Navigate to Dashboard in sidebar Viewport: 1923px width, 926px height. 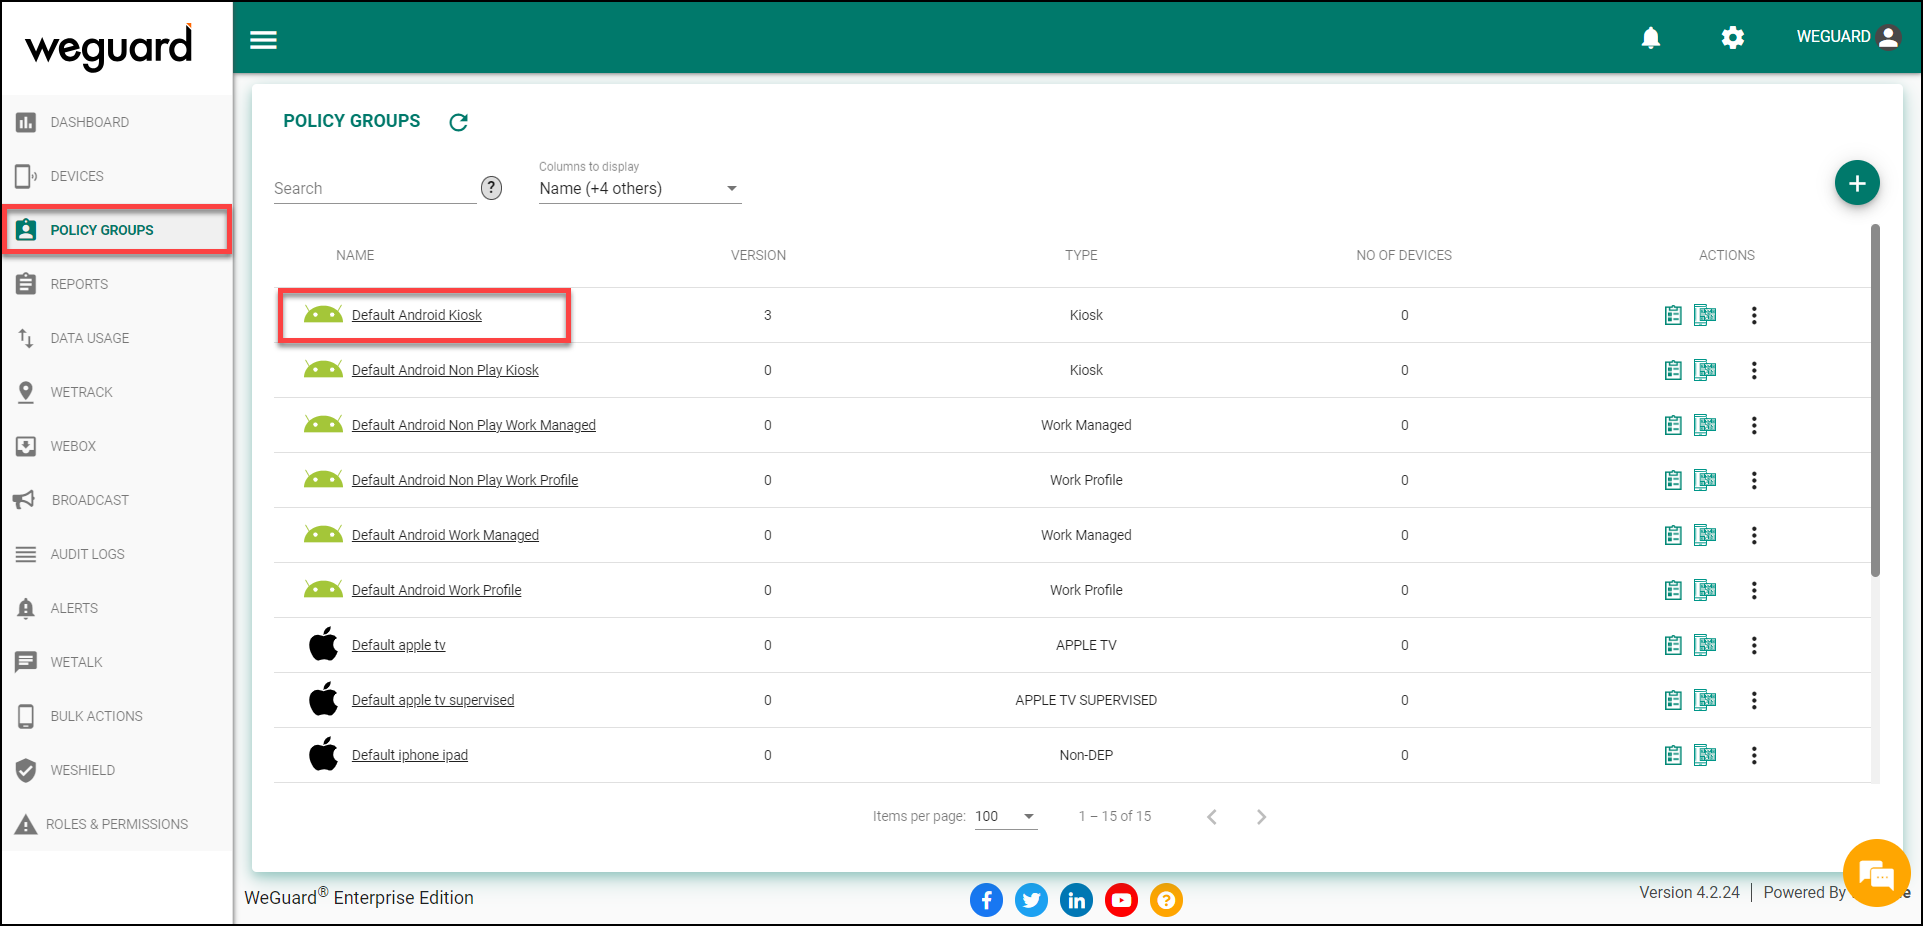click(117, 122)
